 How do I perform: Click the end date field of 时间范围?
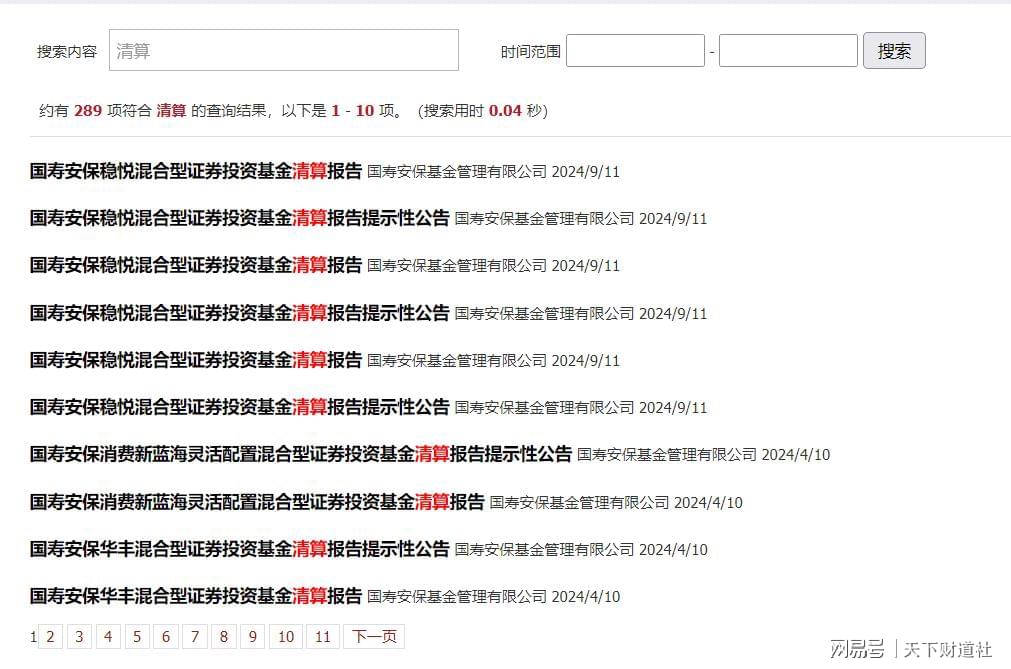point(788,50)
